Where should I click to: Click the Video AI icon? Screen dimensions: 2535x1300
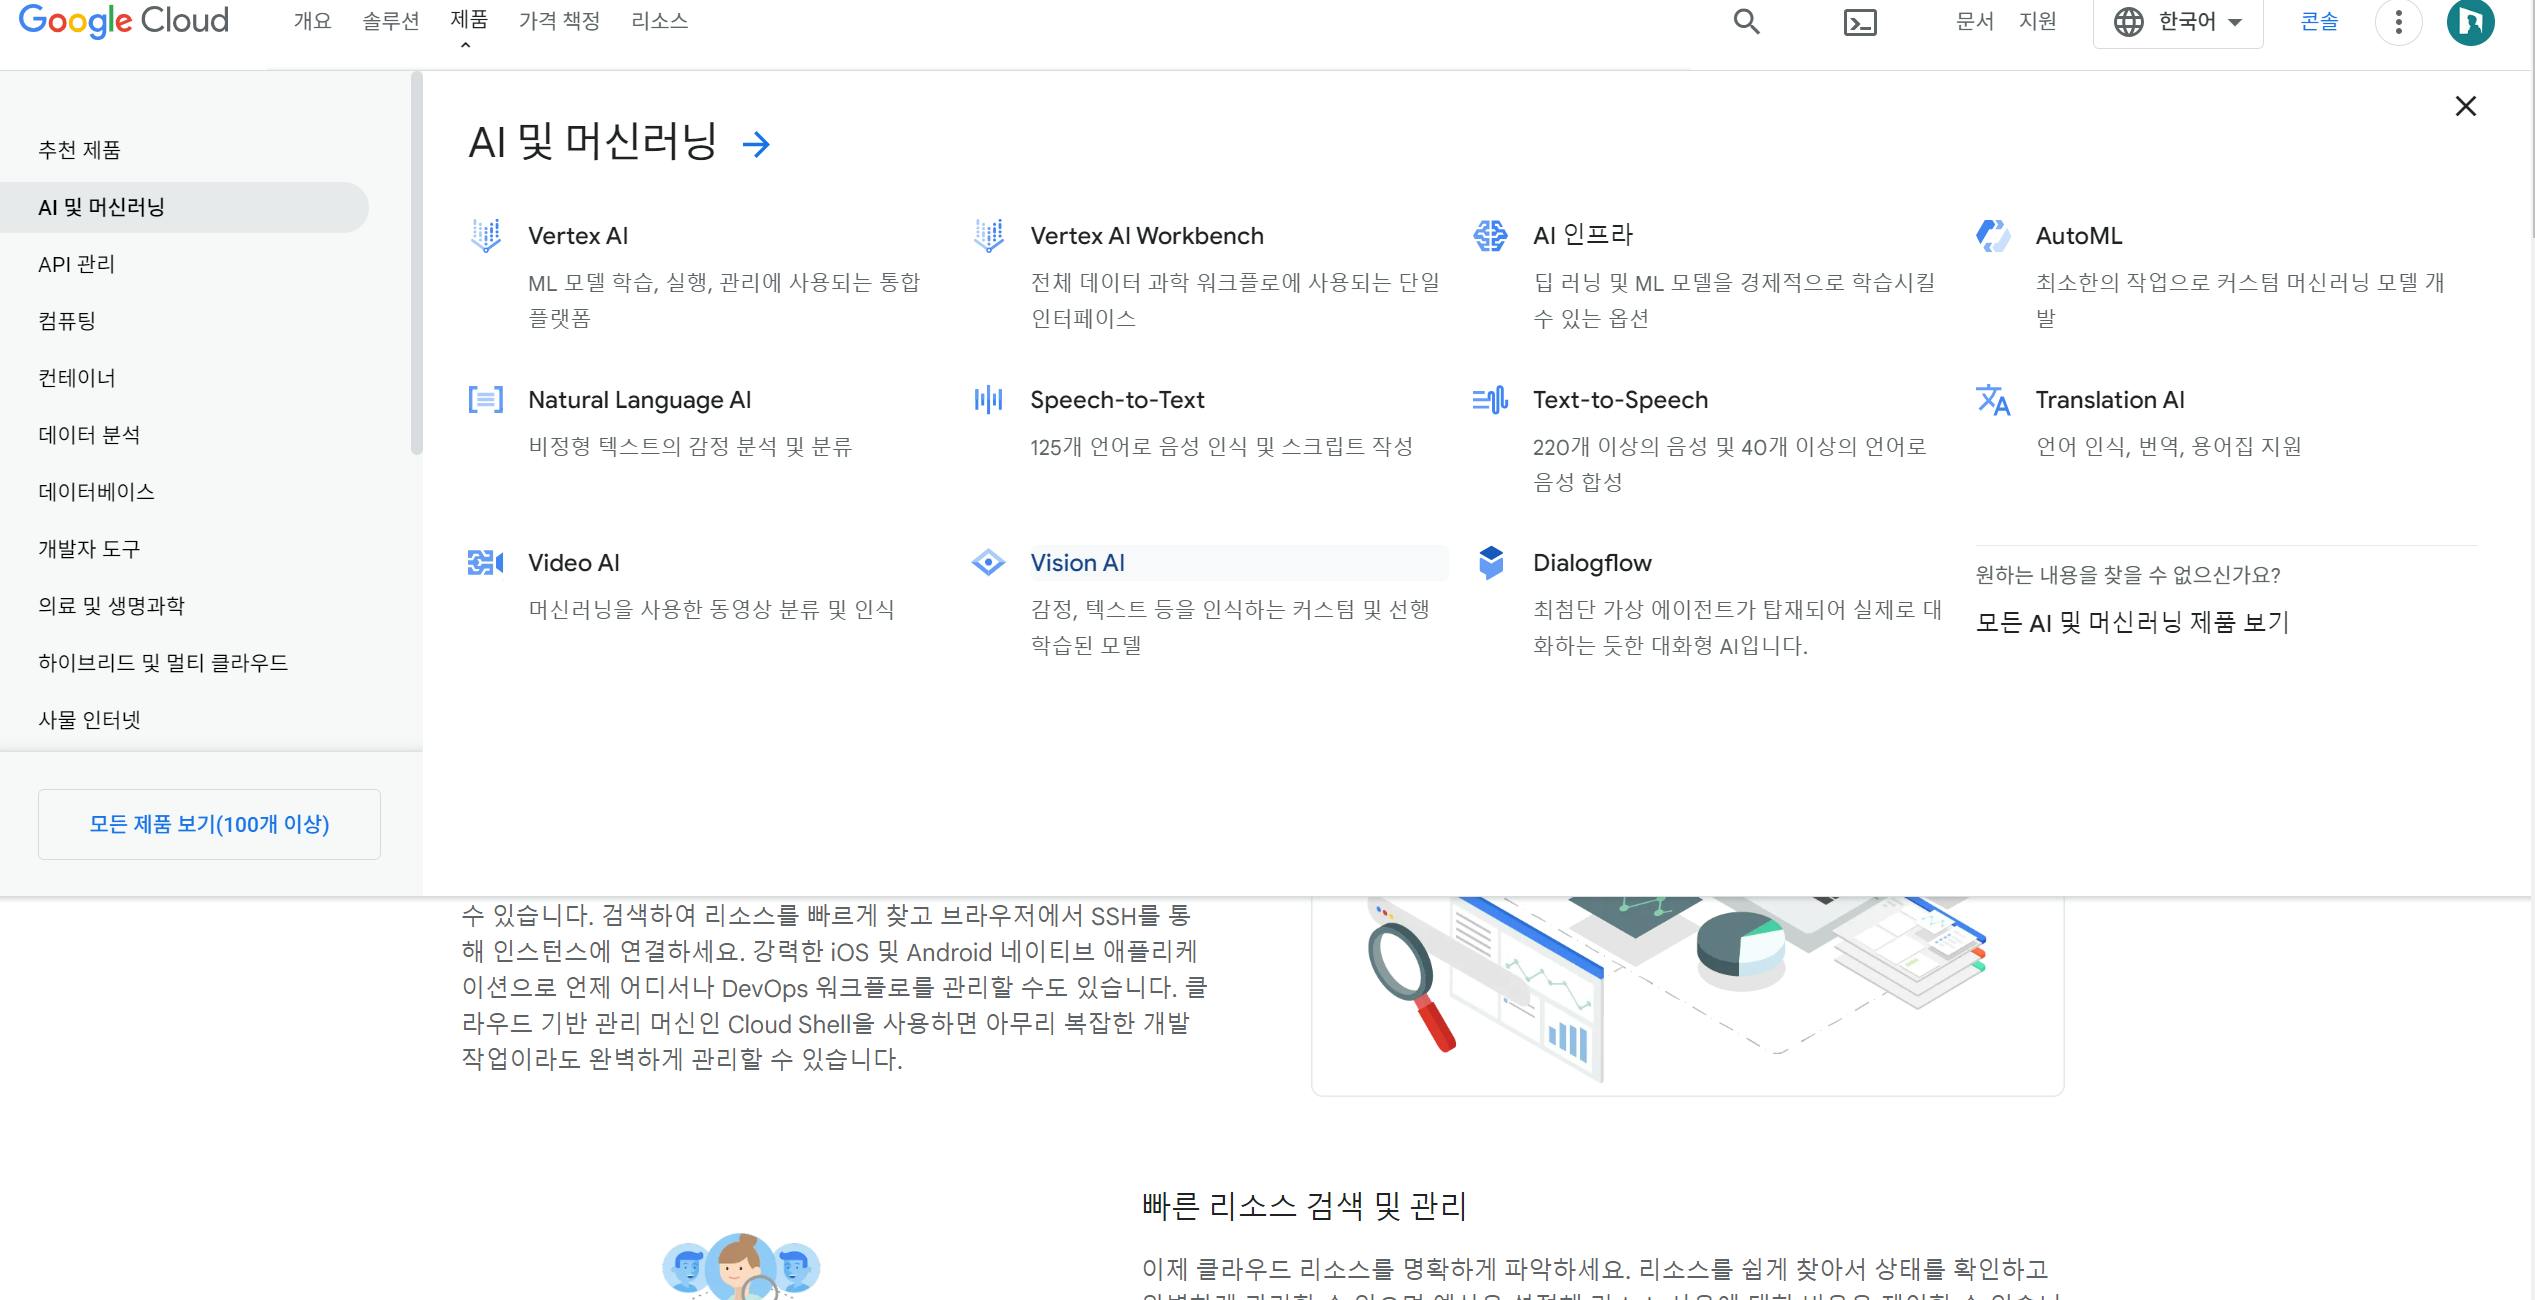point(486,563)
